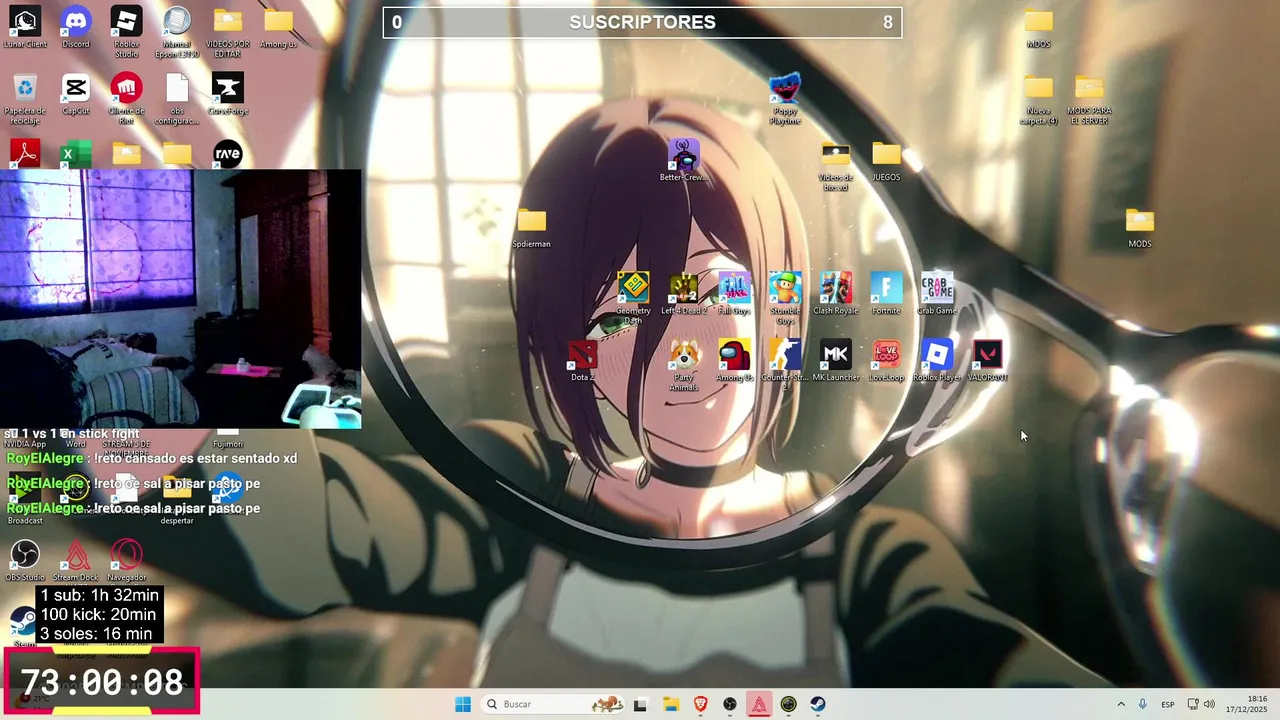
Task: Select the JUEGOS folder
Action: 886,160
